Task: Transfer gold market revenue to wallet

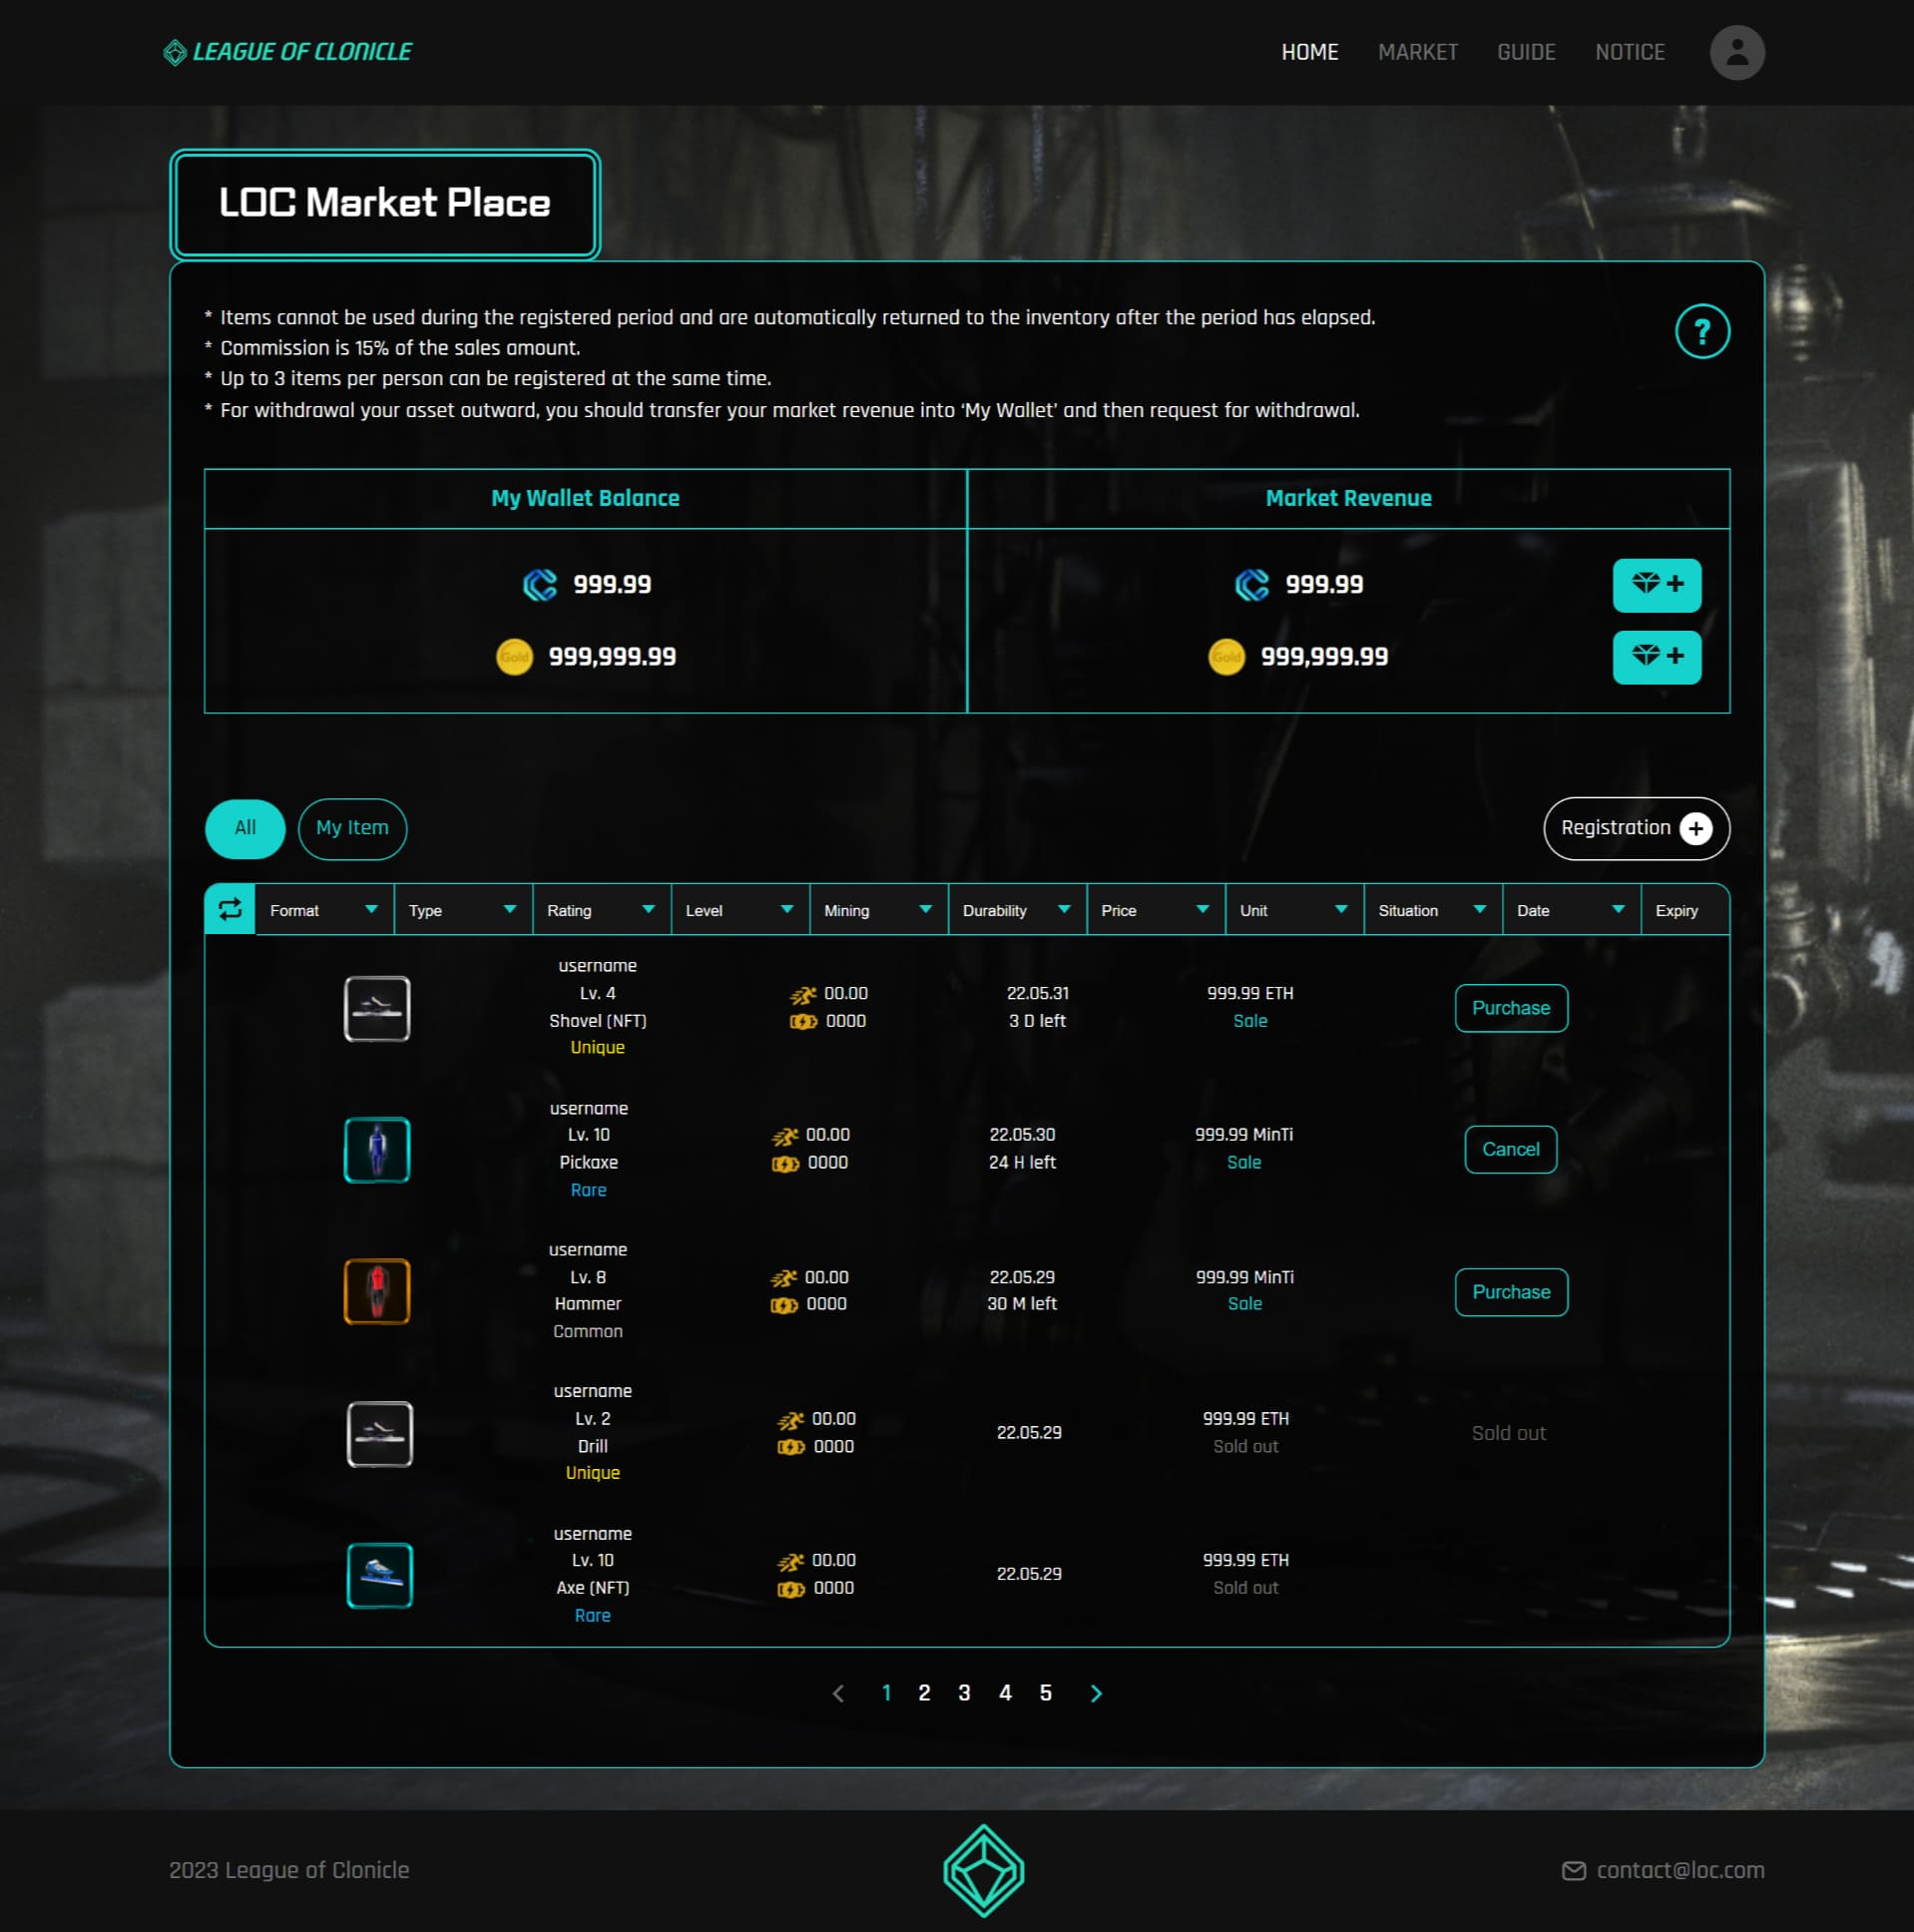Action: pos(1656,657)
